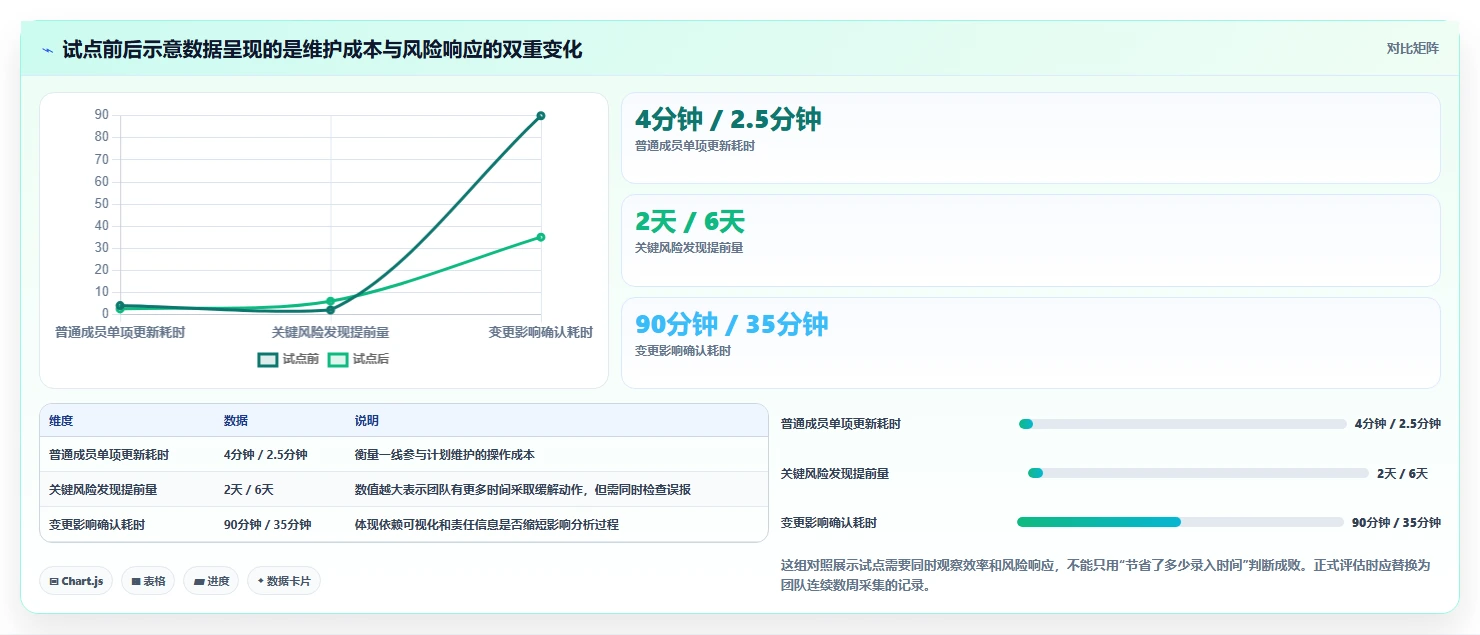This screenshot has height=635, width=1480.
Task: Click chart axis label 关键风险发现提前量
Action: pos(330,332)
